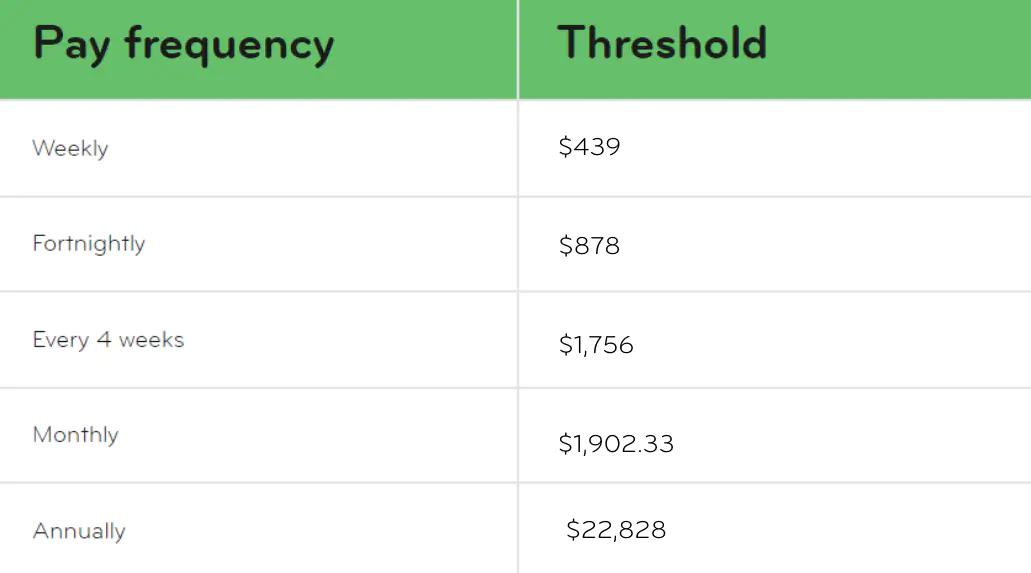The image size is (1031, 573).
Task: Pick the threshold amount for annual pay
Action: [616, 529]
